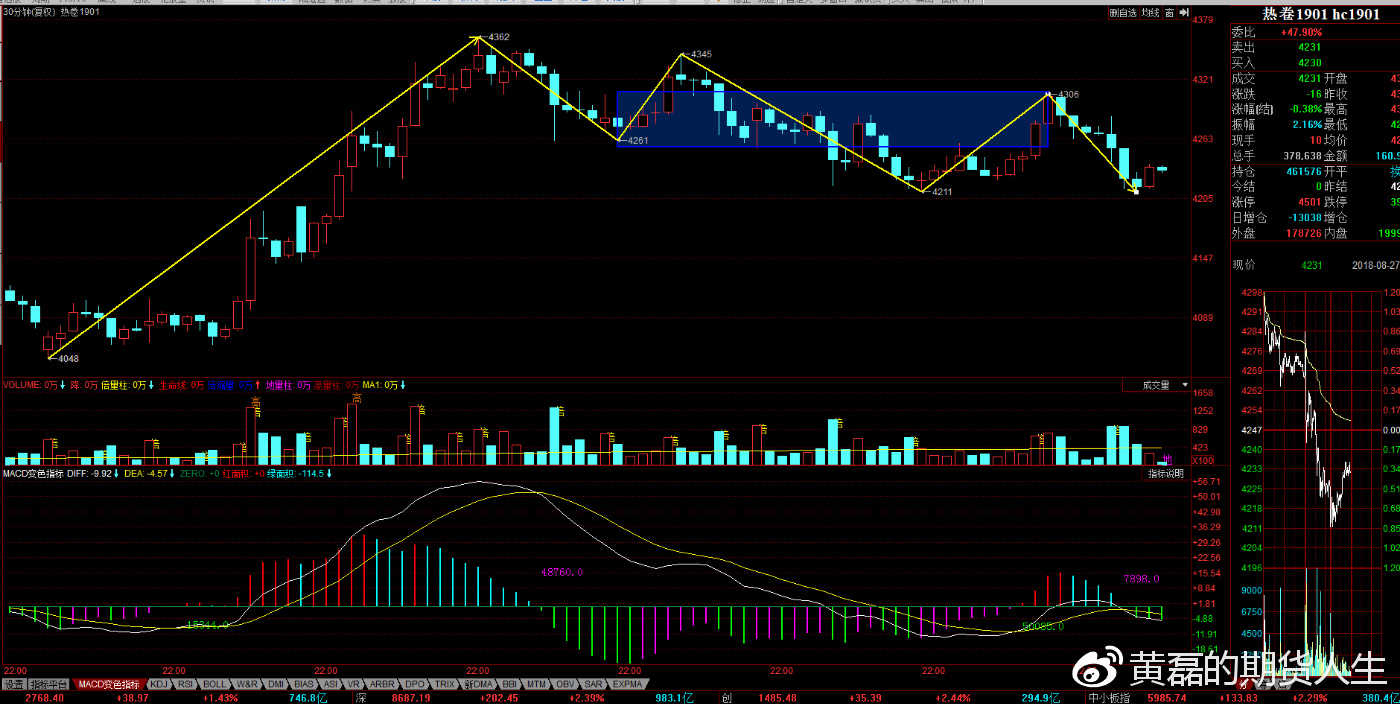The image size is (1400, 704).
Task: Click the 日增仓 -13038 value
Action: pyautogui.click(x=1304, y=217)
